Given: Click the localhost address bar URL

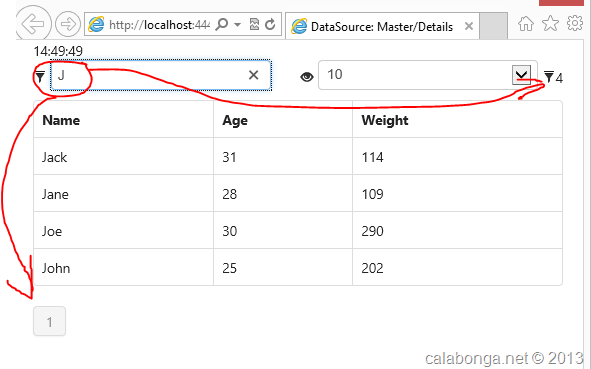Looking at the screenshot, I should 159,25.
